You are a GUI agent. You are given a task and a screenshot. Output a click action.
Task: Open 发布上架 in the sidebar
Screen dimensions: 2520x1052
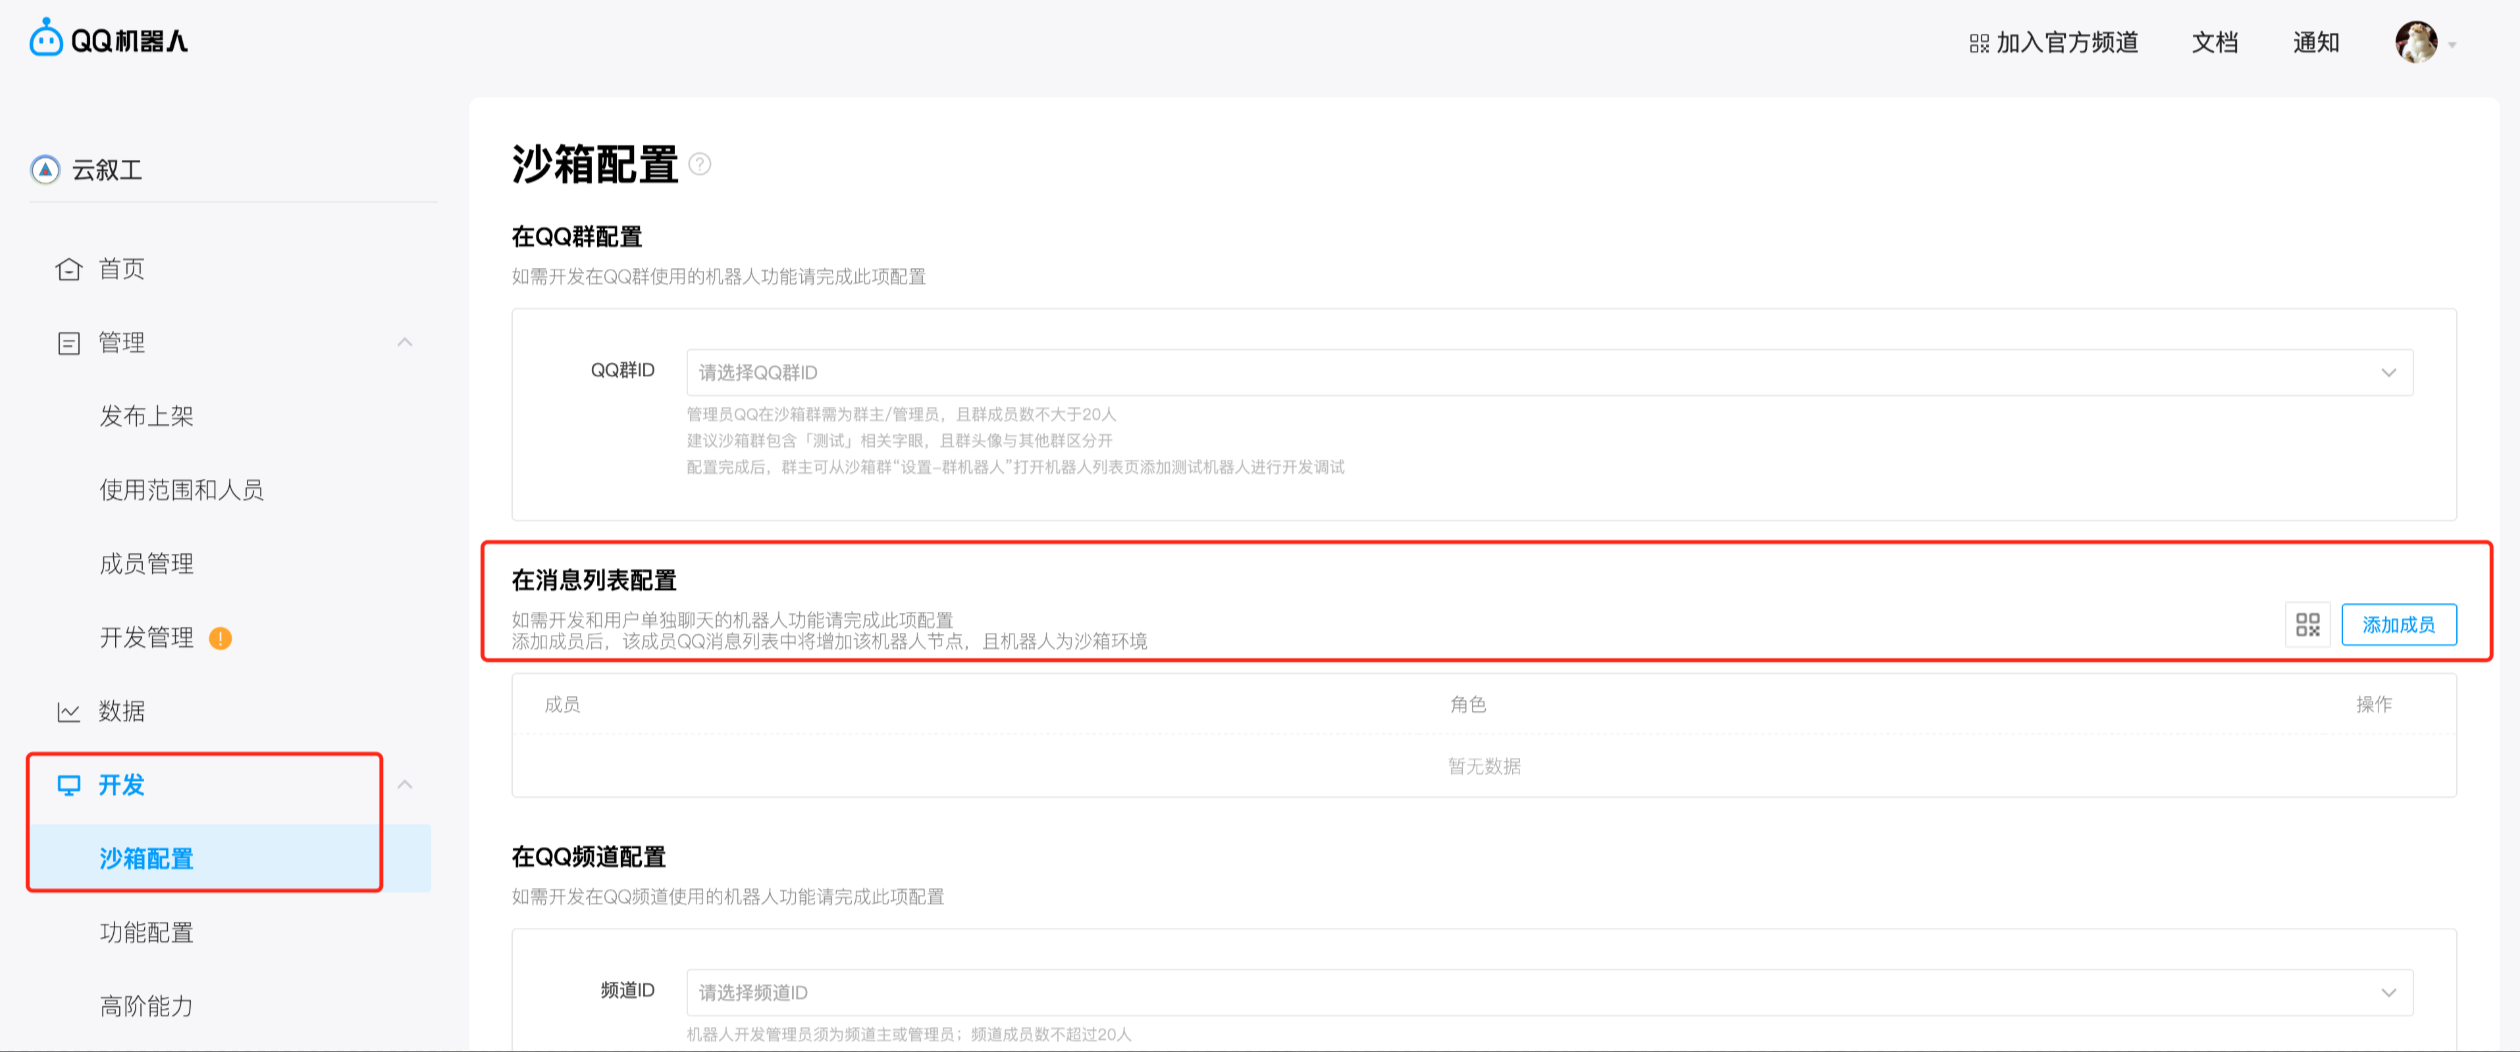(x=146, y=416)
